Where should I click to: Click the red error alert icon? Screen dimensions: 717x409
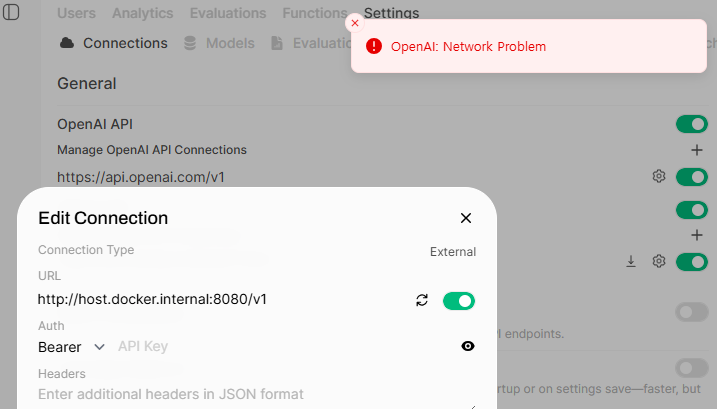click(x=374, y=46)
